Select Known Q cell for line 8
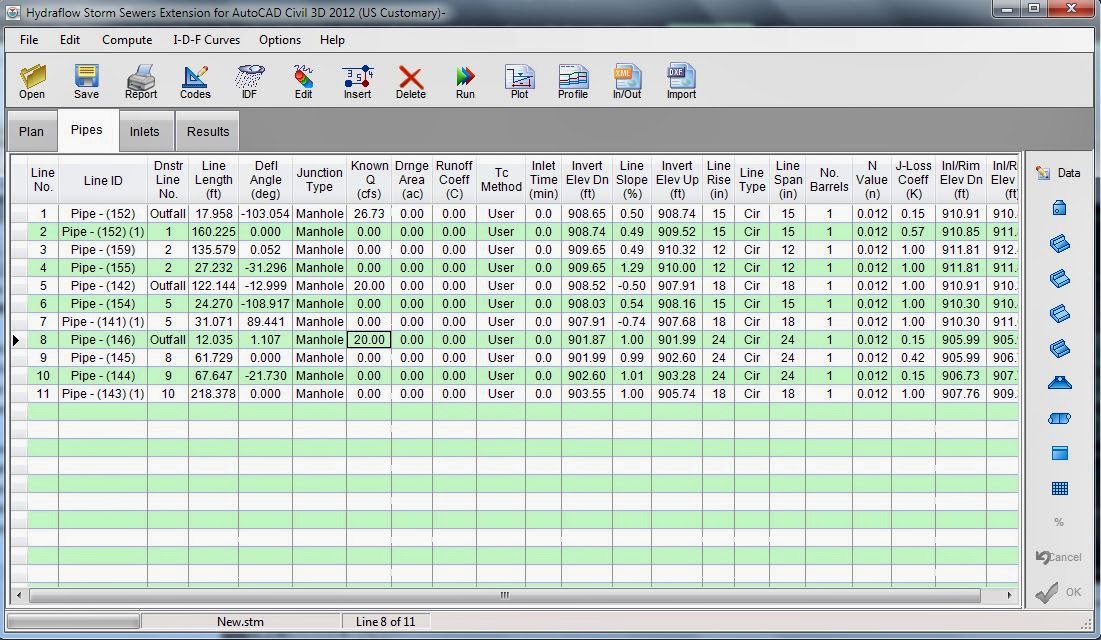This screenshot has height=640, width=1101. tap(368, 340)
